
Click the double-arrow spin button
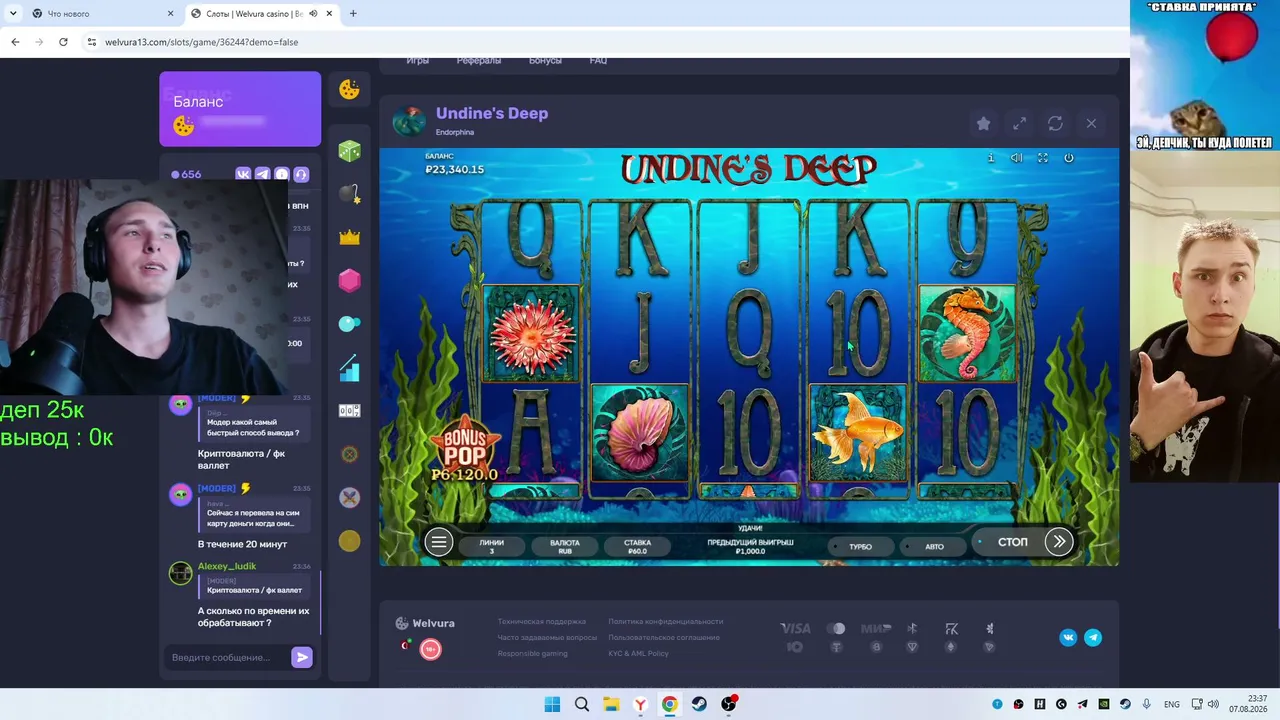click(x=1059, y=542)
